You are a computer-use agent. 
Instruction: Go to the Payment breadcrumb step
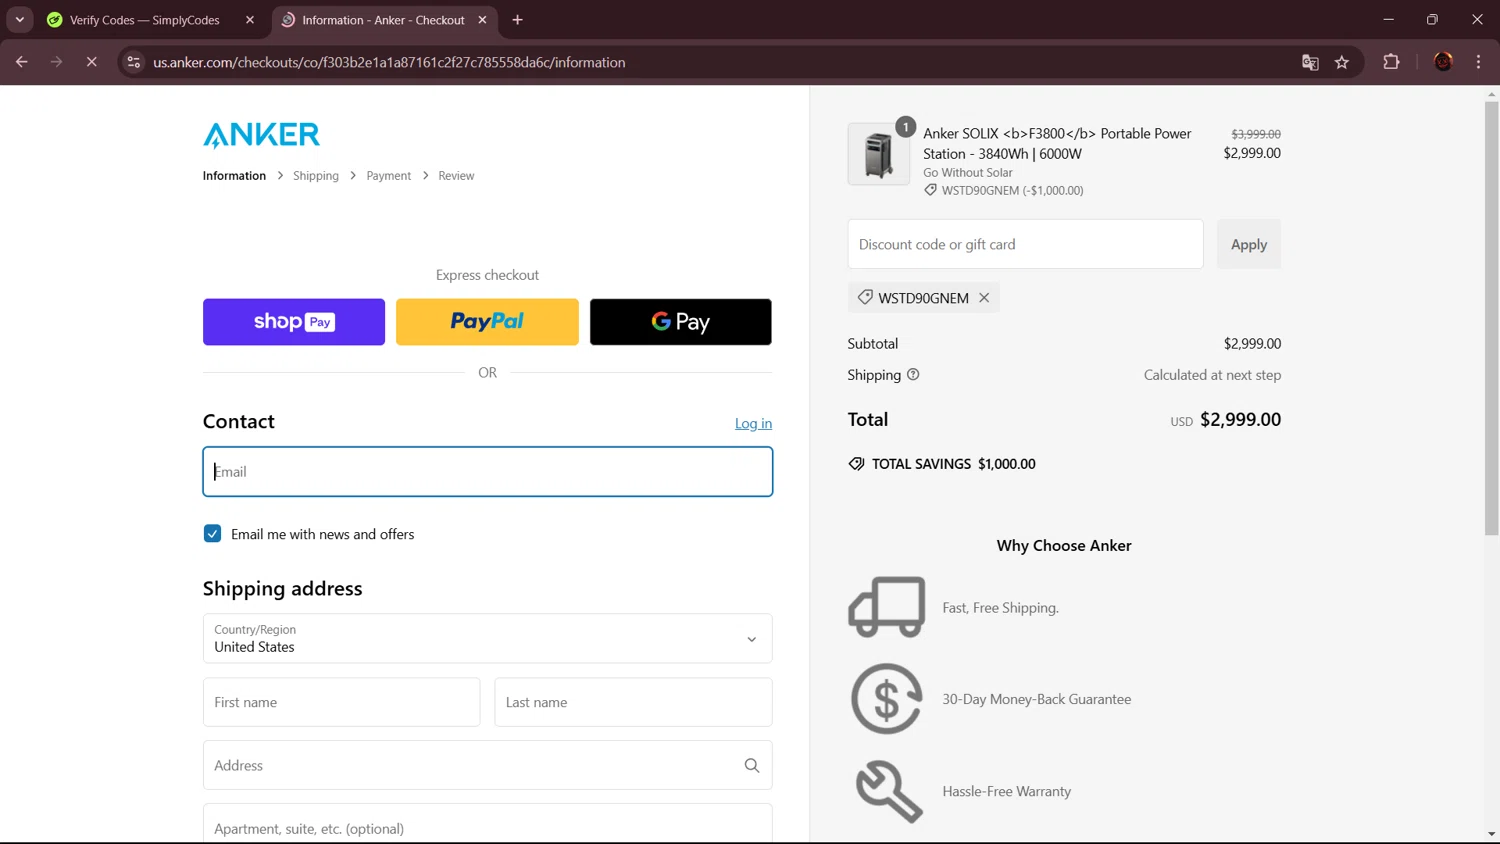click(388, 176)
